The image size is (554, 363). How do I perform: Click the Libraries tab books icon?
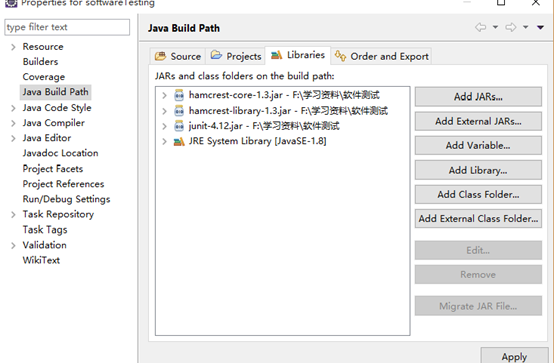click(x=277, y=55)
